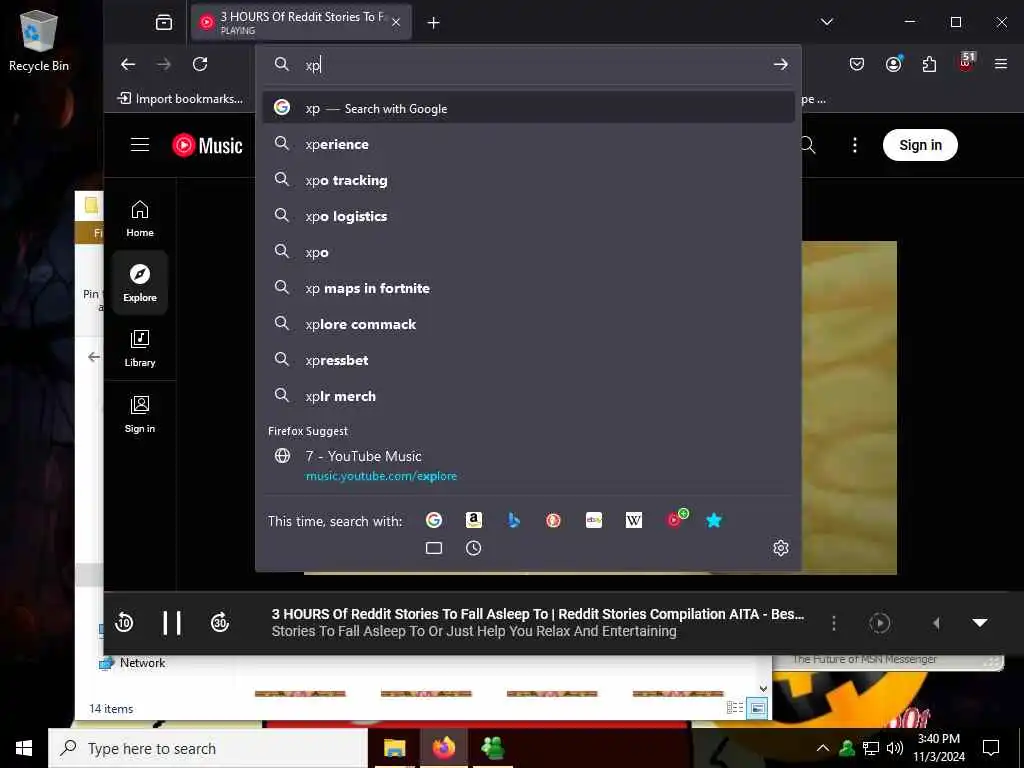This screenshot has width=1024, height=768.
Task: Search with Bing engine icon
Action: click(x=514, y=520)
